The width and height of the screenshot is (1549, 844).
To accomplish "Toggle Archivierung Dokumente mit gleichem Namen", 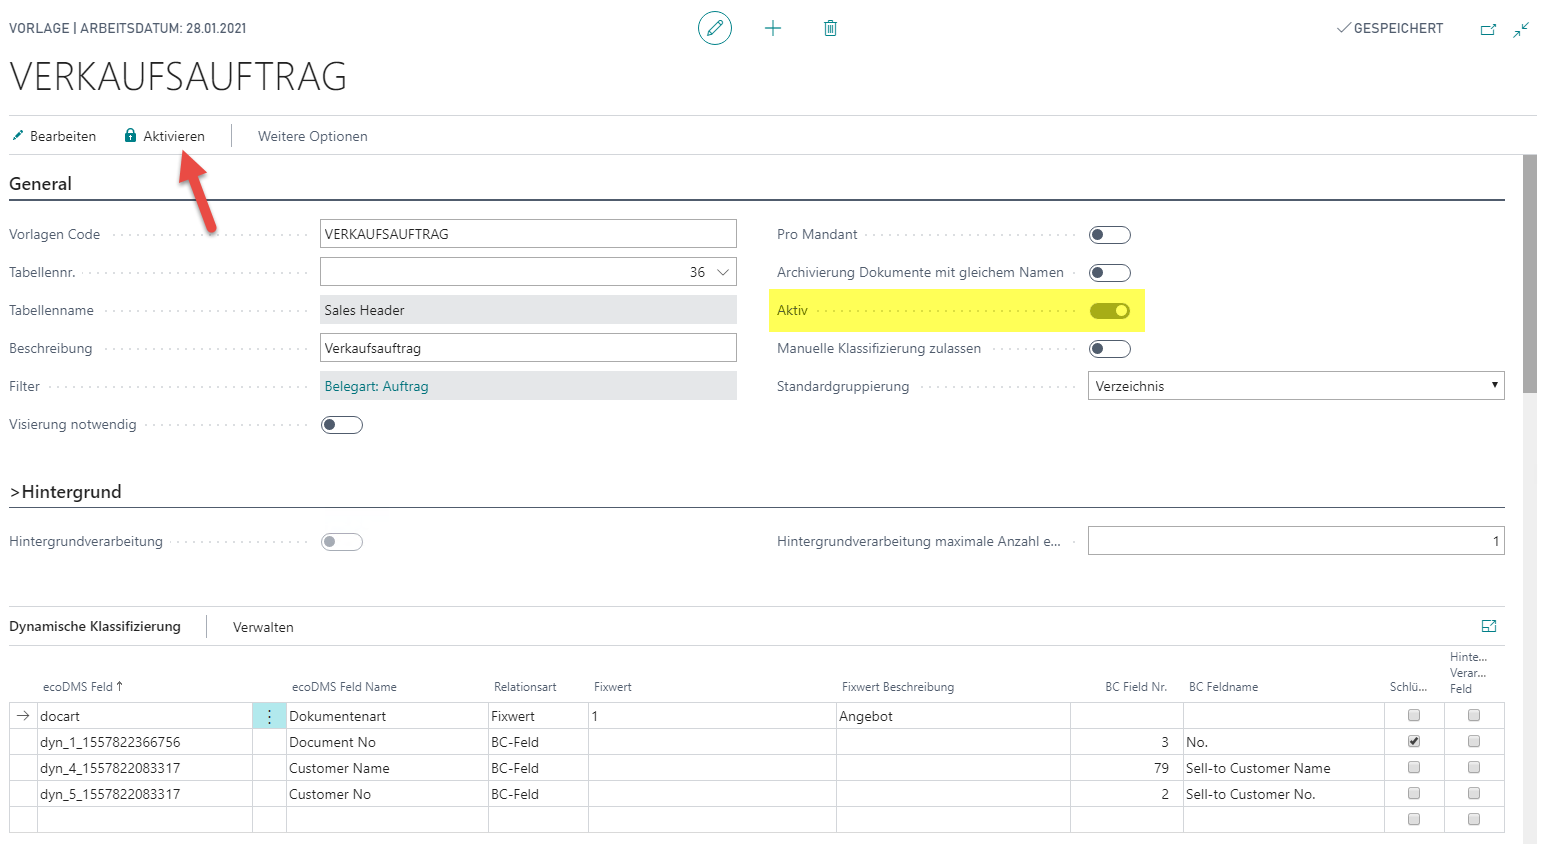I will pyautogui.click(x=1110, y=273).
